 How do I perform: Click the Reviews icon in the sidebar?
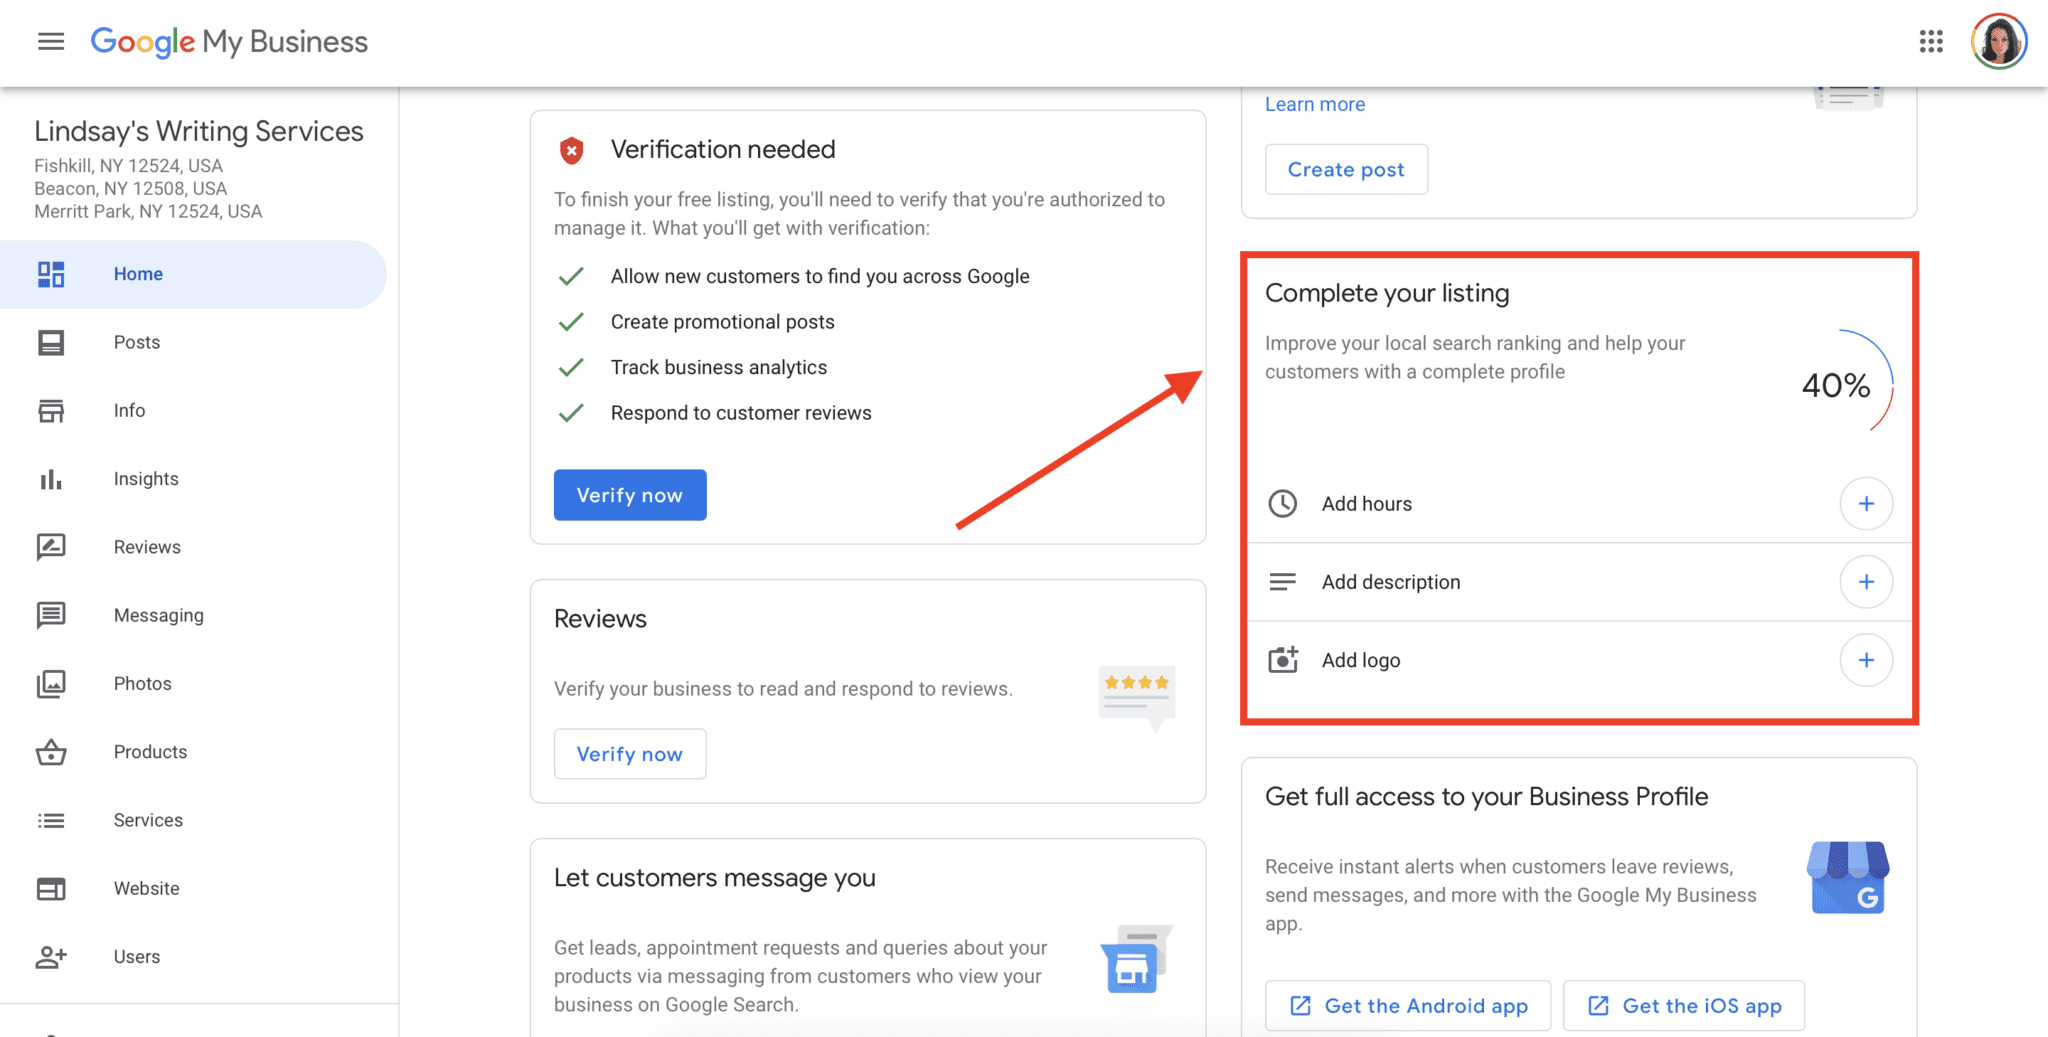pyautogui.click(x=51, y=546)
